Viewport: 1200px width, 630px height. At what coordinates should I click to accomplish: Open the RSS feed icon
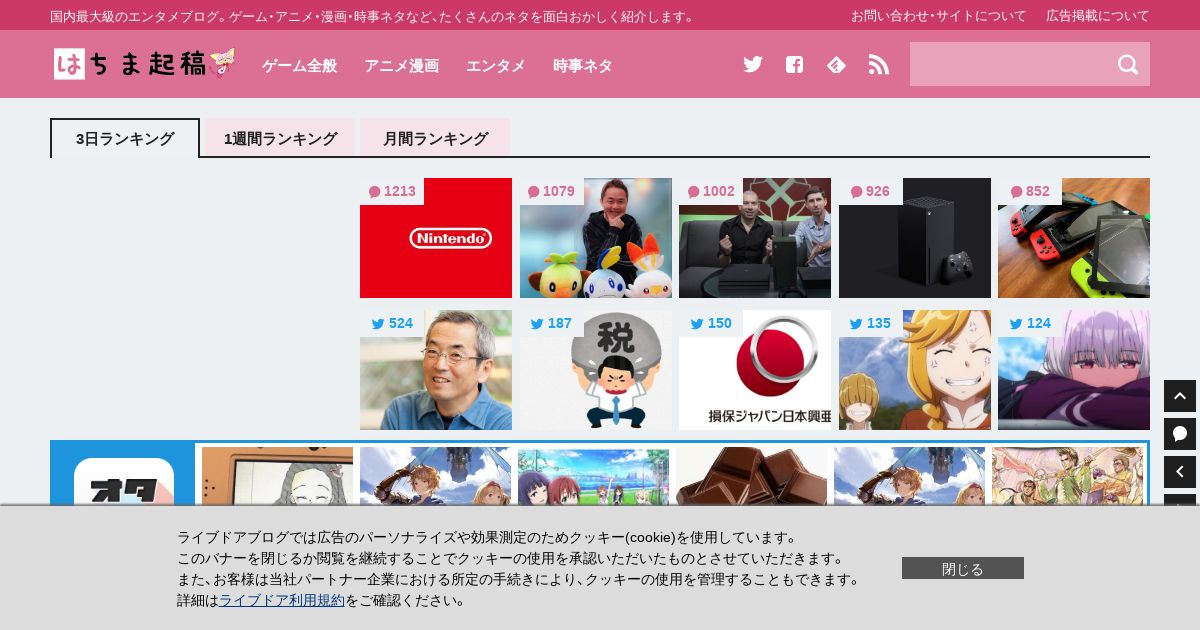click(x=879, y=64)
